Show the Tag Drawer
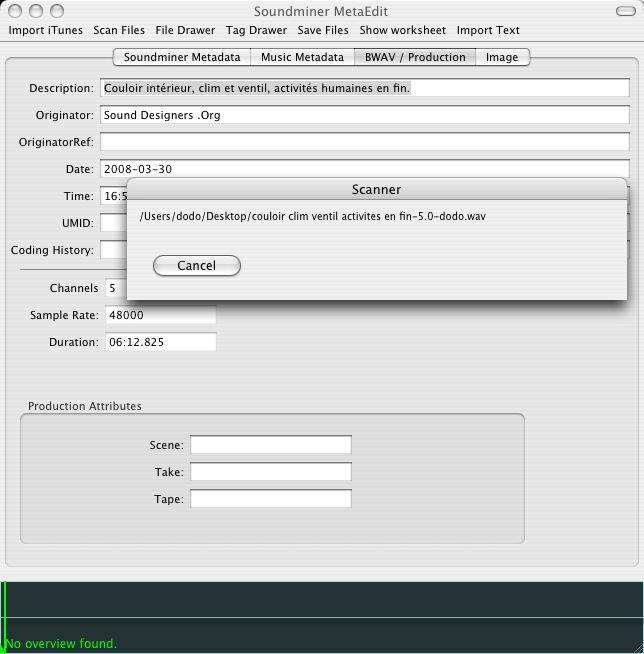 coord(256,30)
